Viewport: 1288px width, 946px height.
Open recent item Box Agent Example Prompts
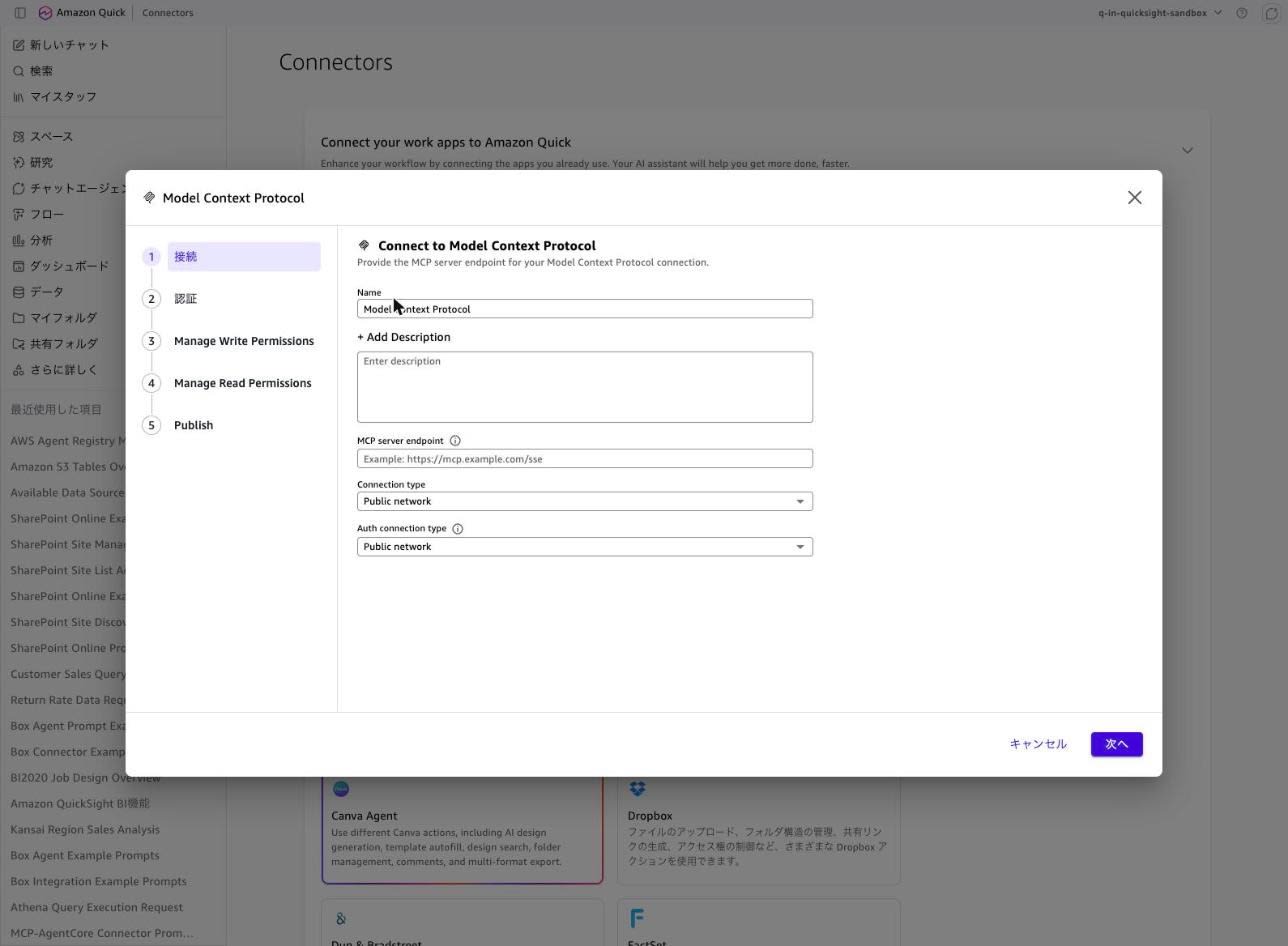(85, 856)
